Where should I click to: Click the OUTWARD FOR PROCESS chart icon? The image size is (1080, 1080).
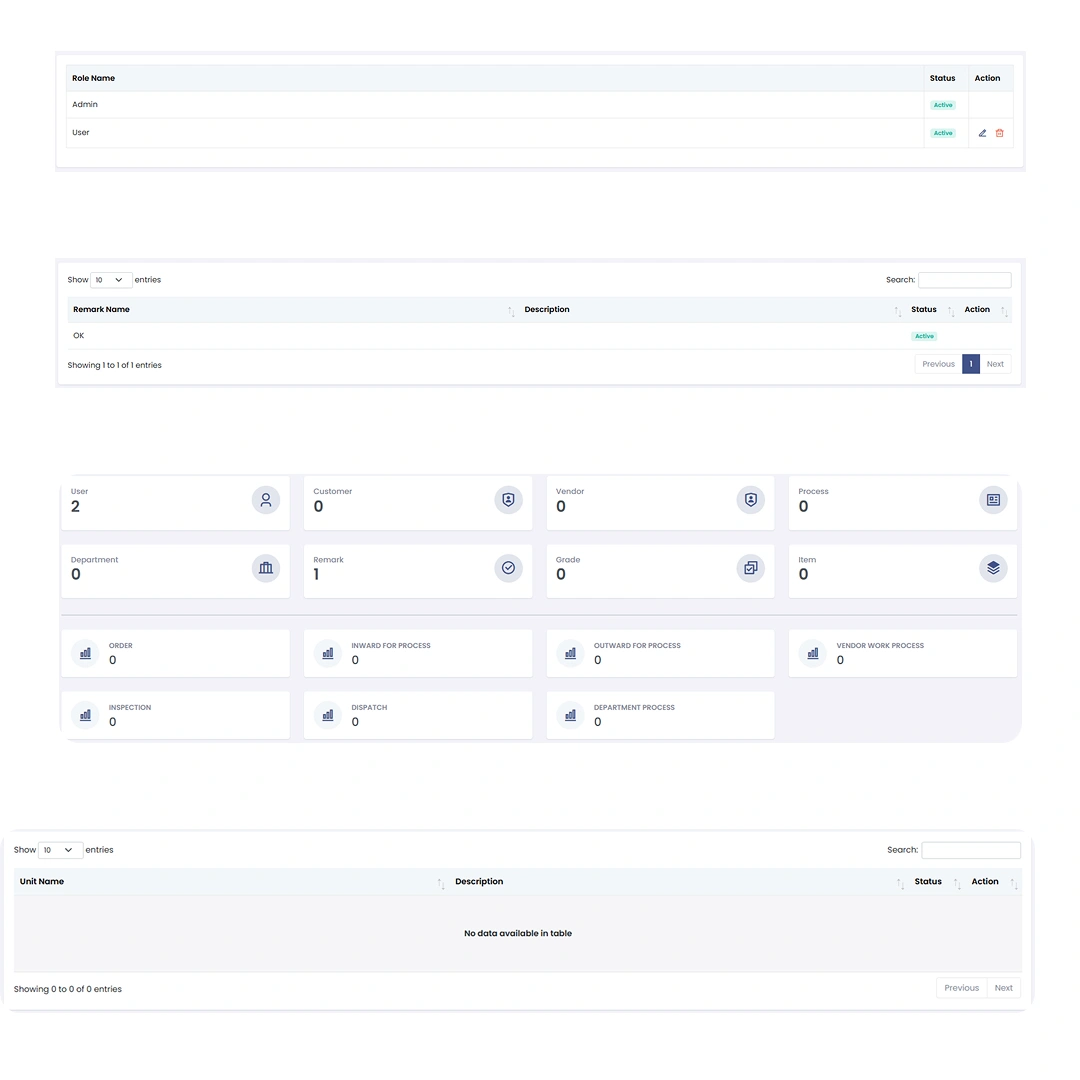click(570, 653)
